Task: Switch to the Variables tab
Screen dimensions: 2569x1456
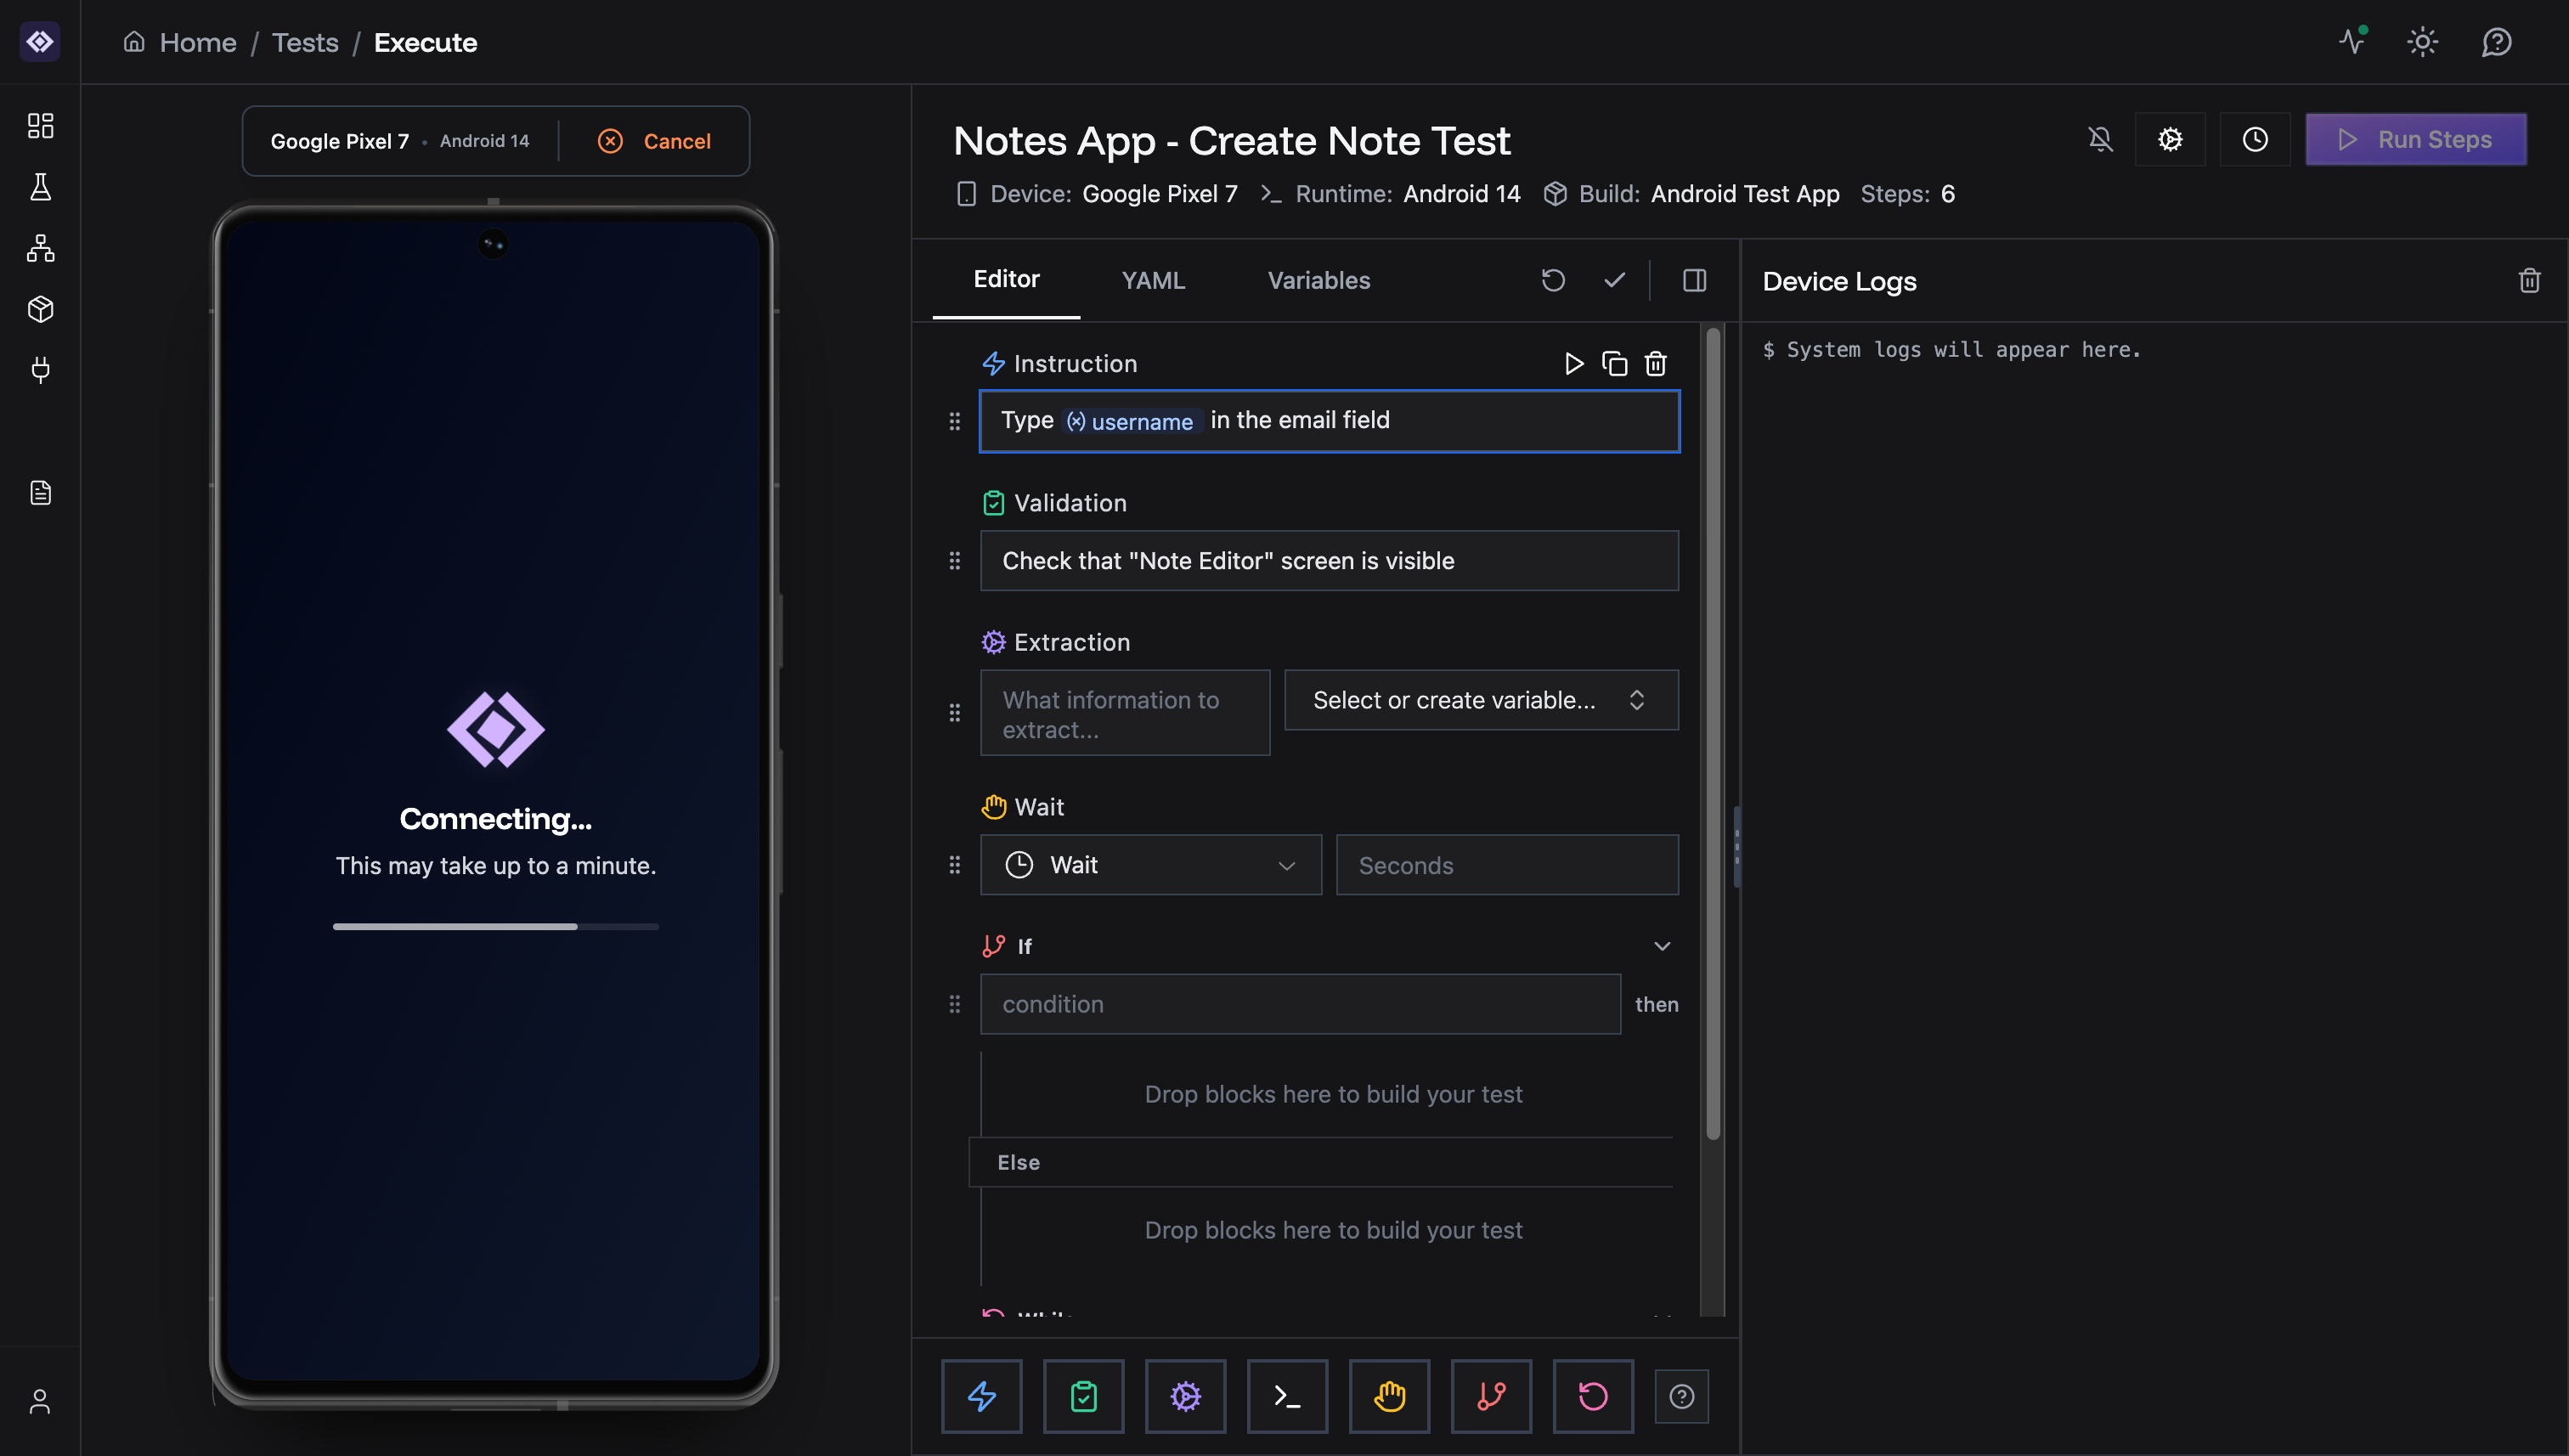Action: pyautogui.click(x=1318, y=280)
